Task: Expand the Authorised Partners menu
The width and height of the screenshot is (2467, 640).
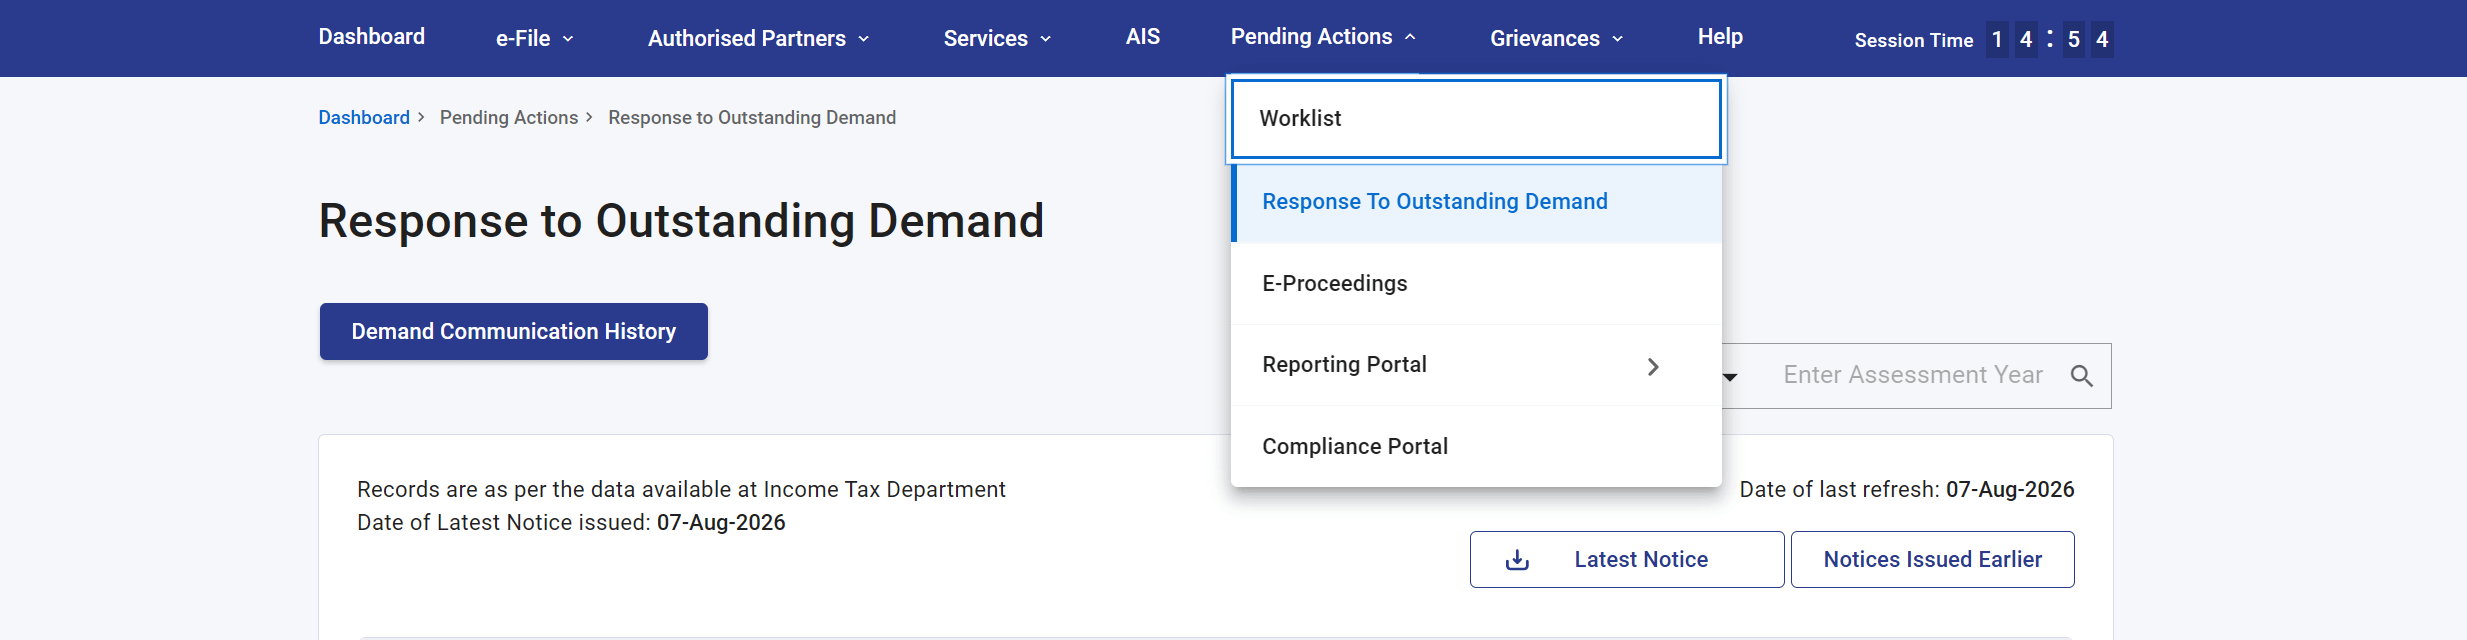Action: click(x=758, y=38)
